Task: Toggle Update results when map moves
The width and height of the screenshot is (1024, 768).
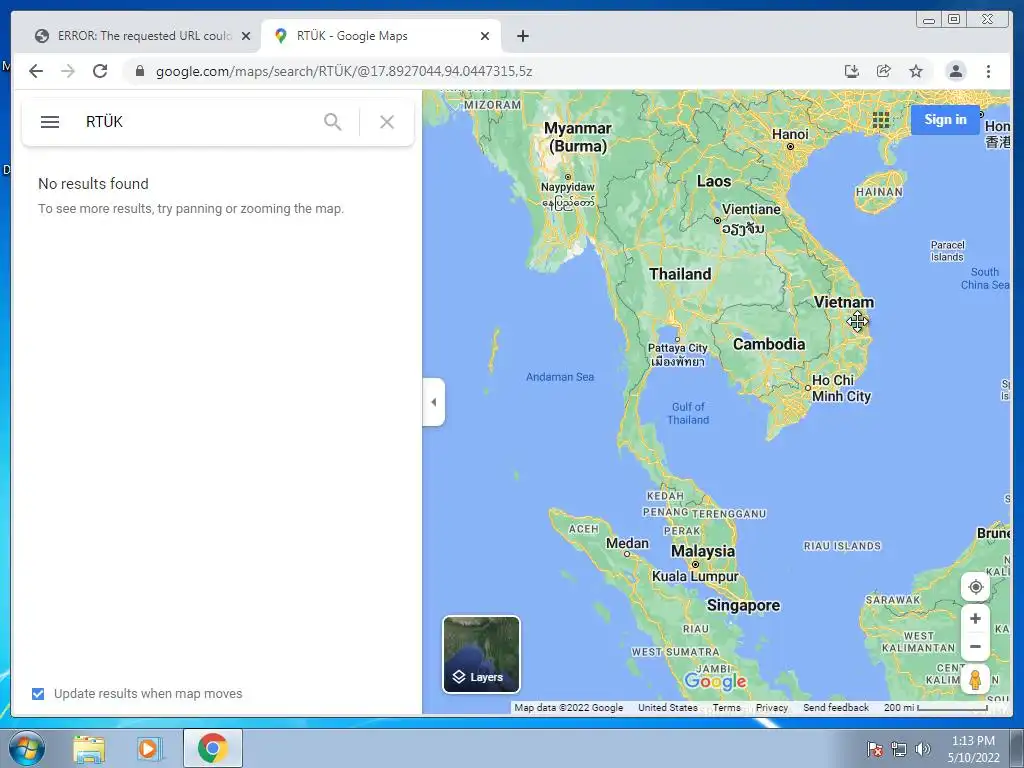Action: 38,694
